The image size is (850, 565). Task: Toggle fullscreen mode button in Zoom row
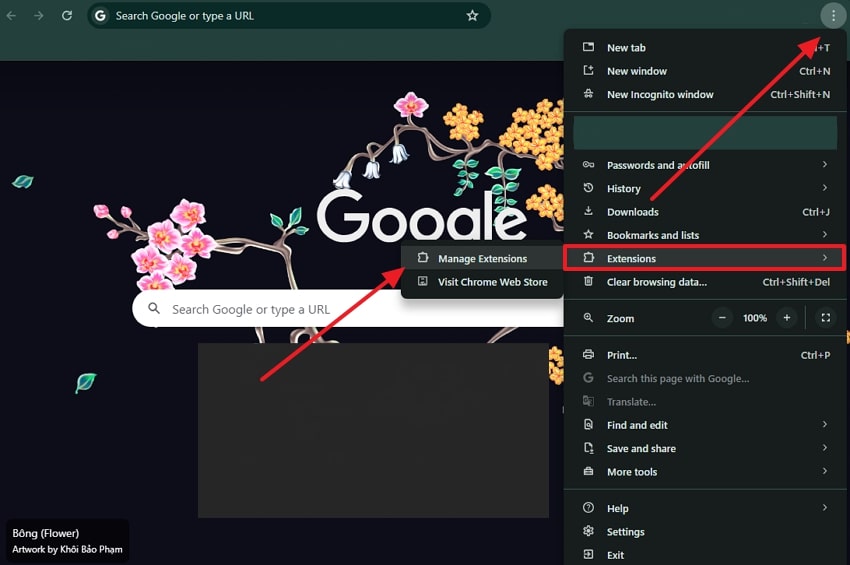pos(826,318)
